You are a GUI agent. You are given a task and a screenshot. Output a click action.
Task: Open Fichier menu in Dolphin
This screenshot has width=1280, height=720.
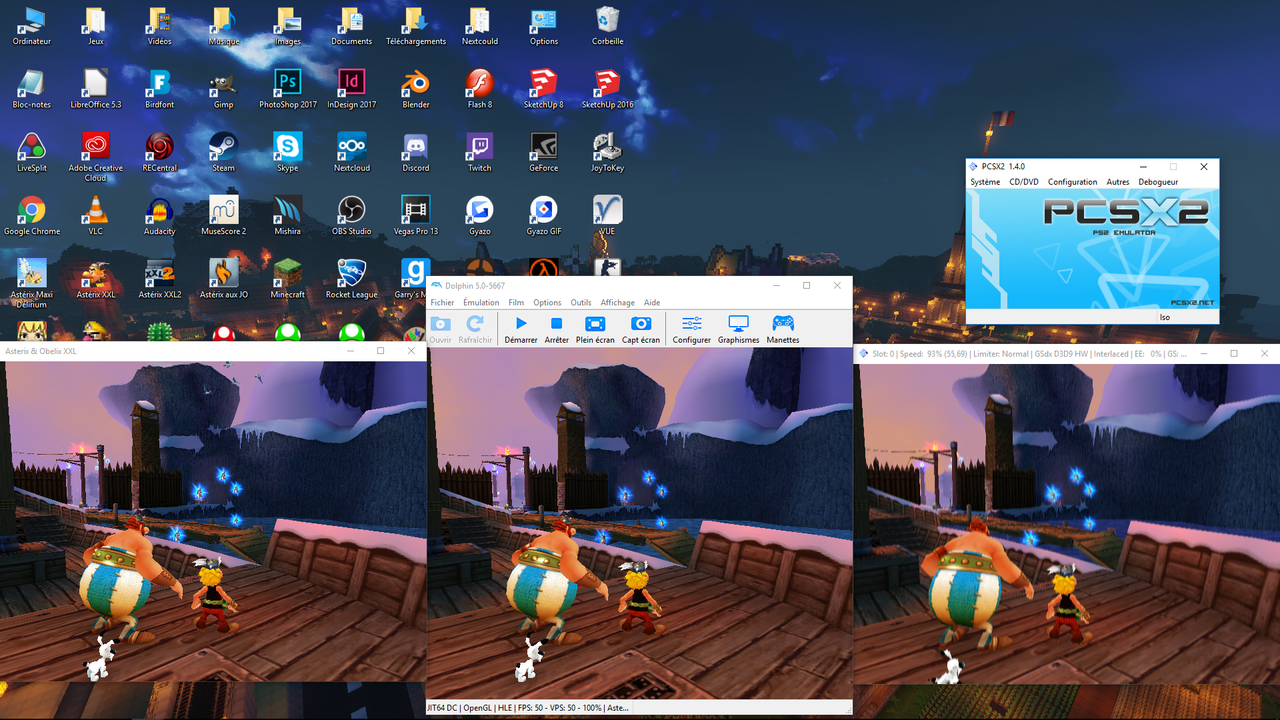point(442,303)
